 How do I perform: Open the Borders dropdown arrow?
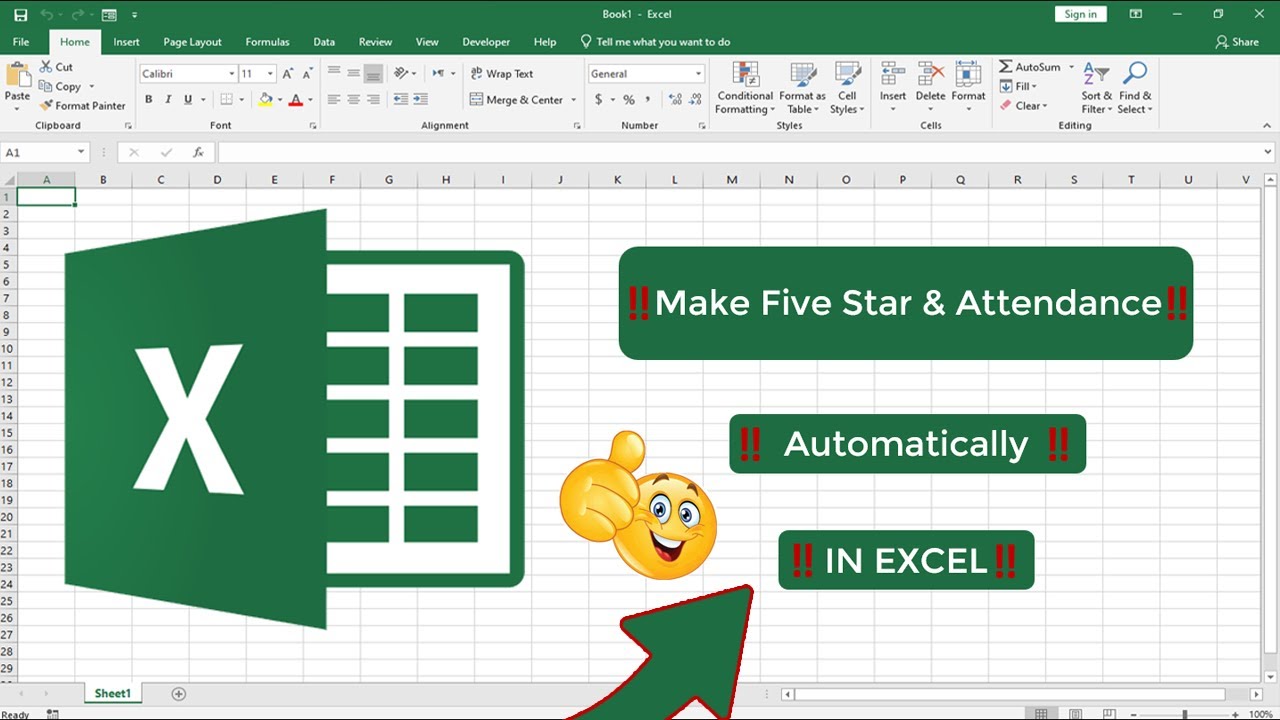241,100
